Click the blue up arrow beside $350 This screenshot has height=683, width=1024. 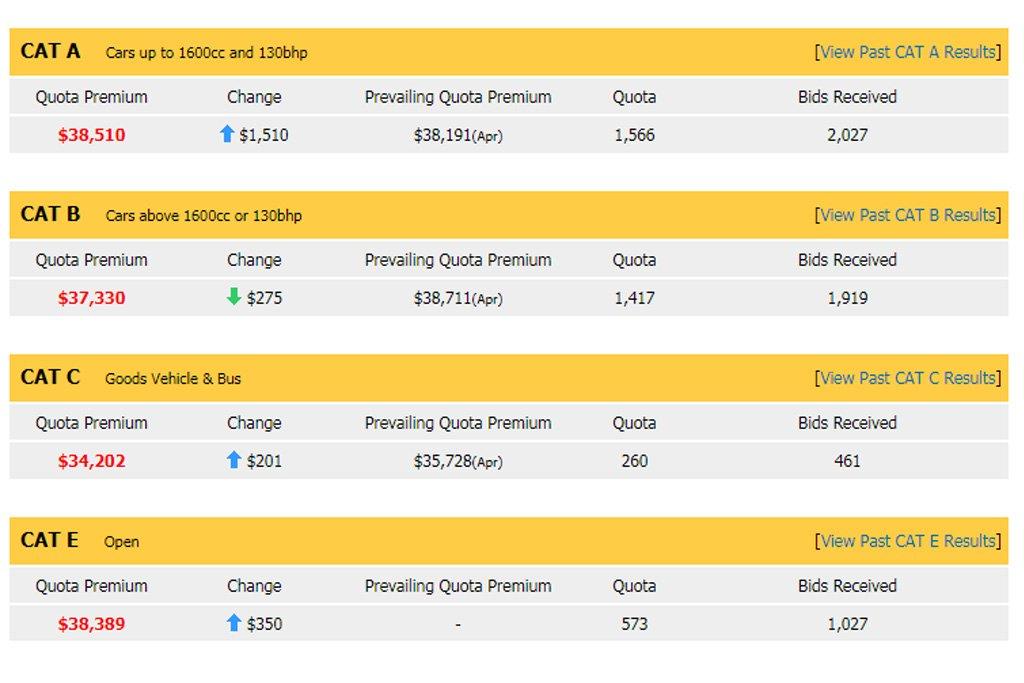point(234,622)
